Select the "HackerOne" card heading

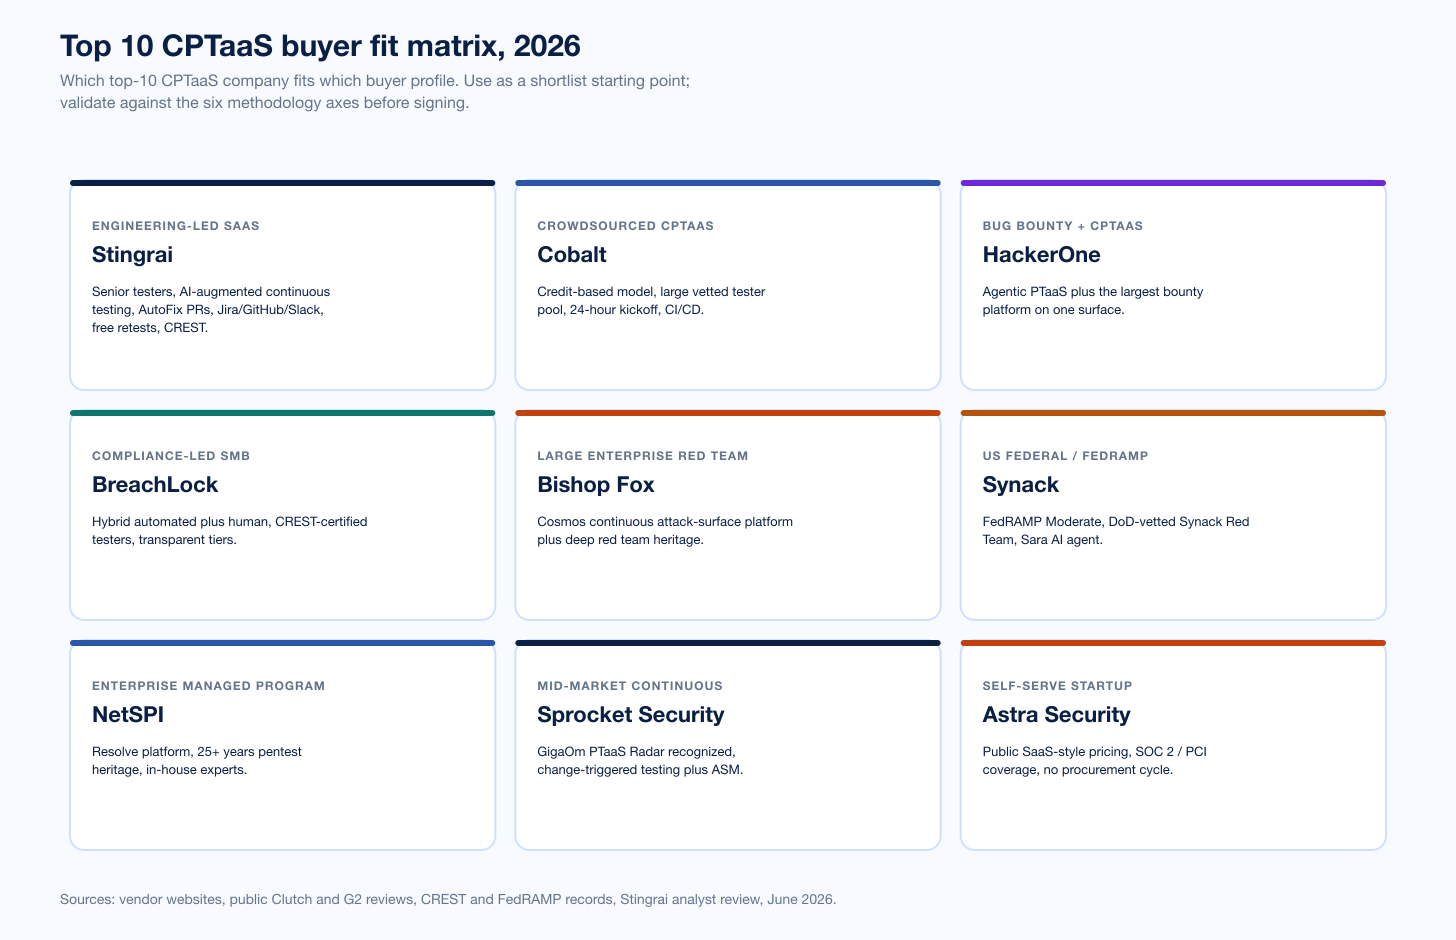[1042, 255]
